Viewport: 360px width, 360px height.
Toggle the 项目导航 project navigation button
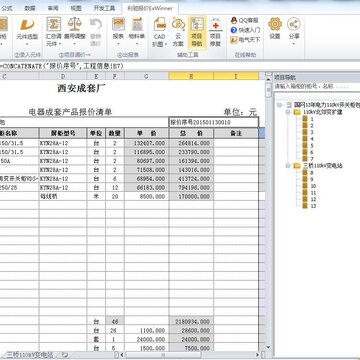coord(197,33)
